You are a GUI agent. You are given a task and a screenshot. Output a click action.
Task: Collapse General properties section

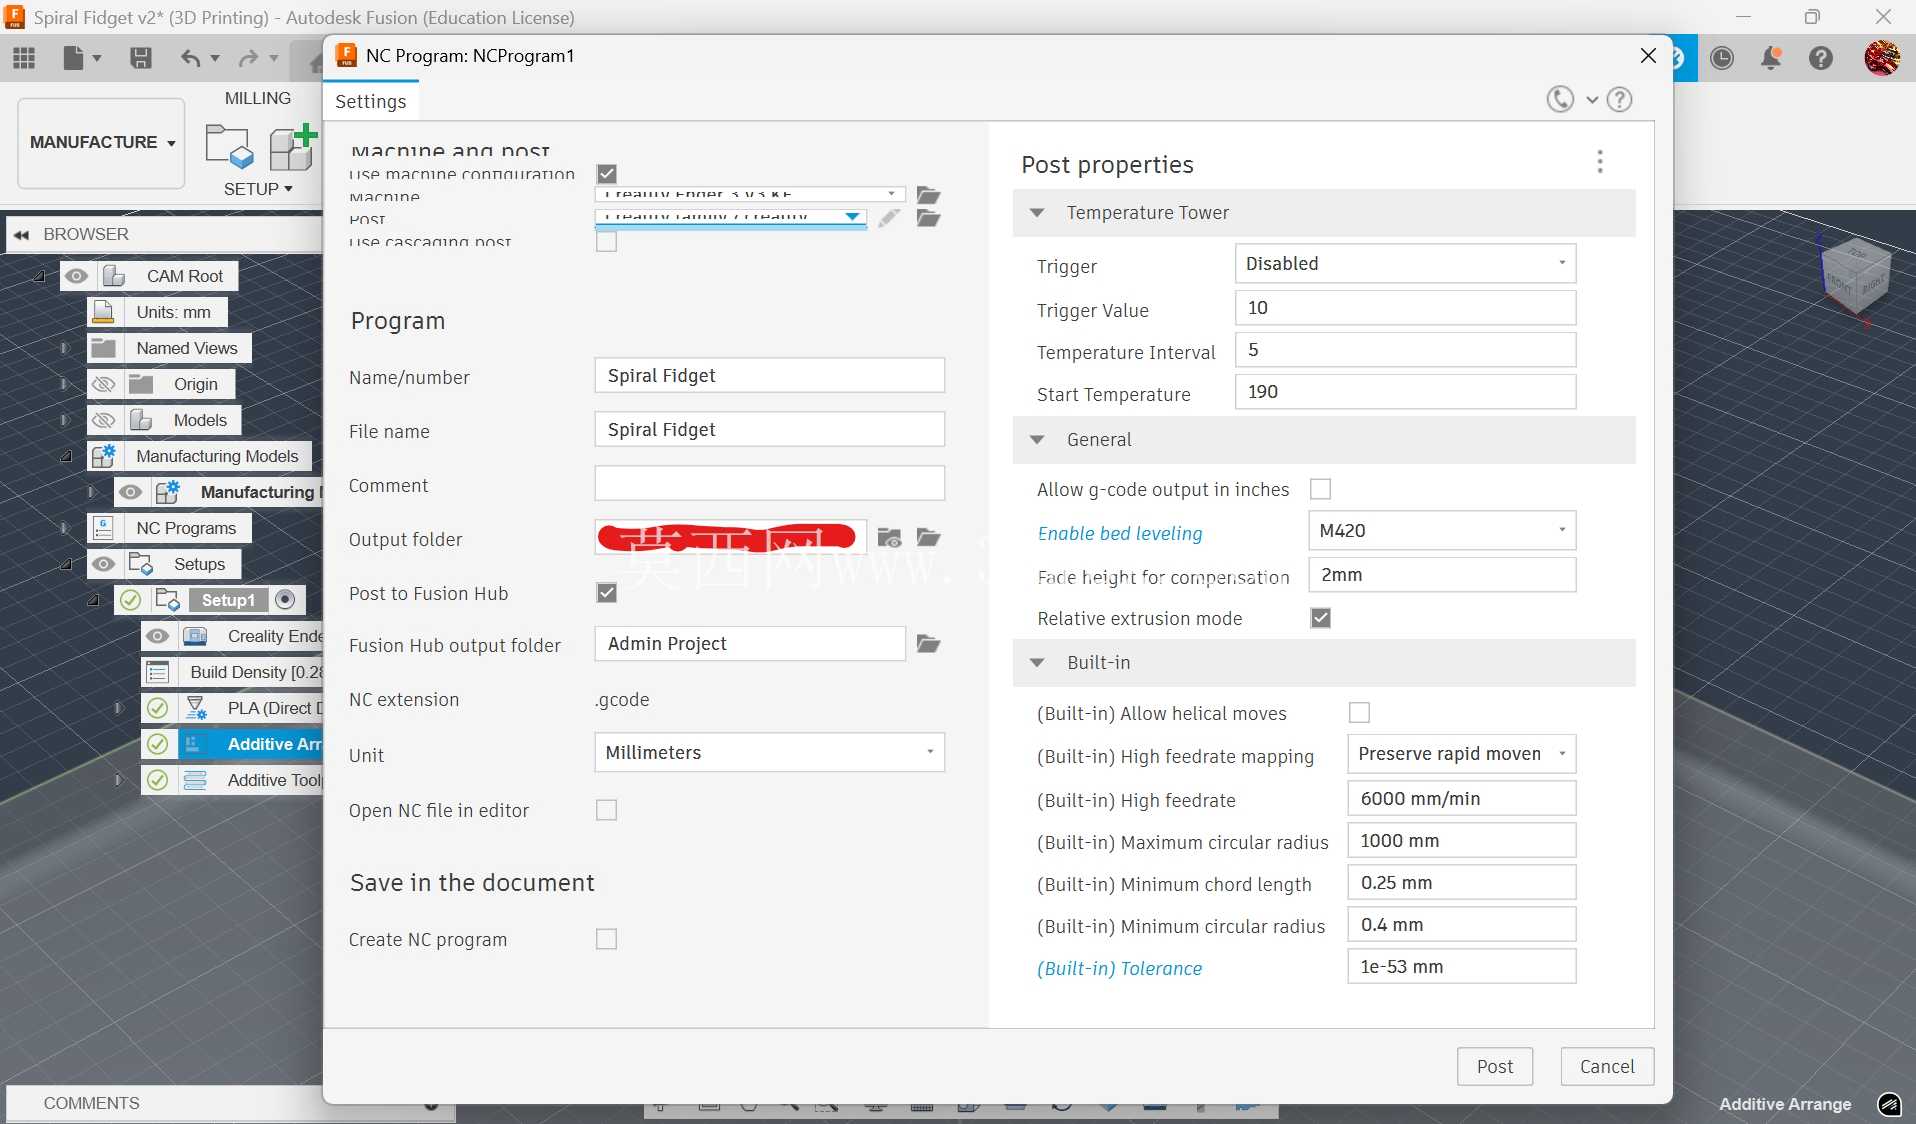1037,440
